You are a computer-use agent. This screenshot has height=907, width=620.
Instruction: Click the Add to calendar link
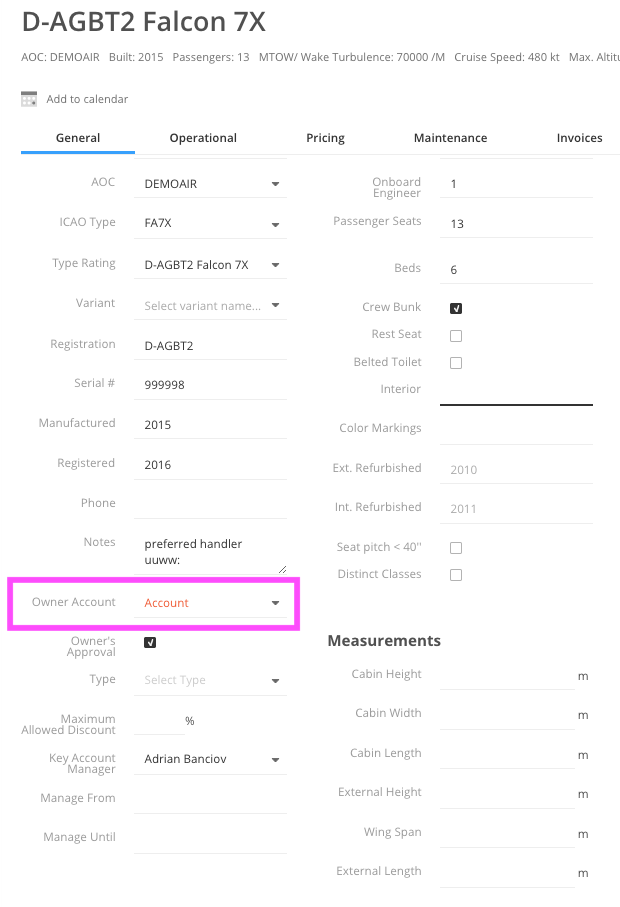(87, 99)
